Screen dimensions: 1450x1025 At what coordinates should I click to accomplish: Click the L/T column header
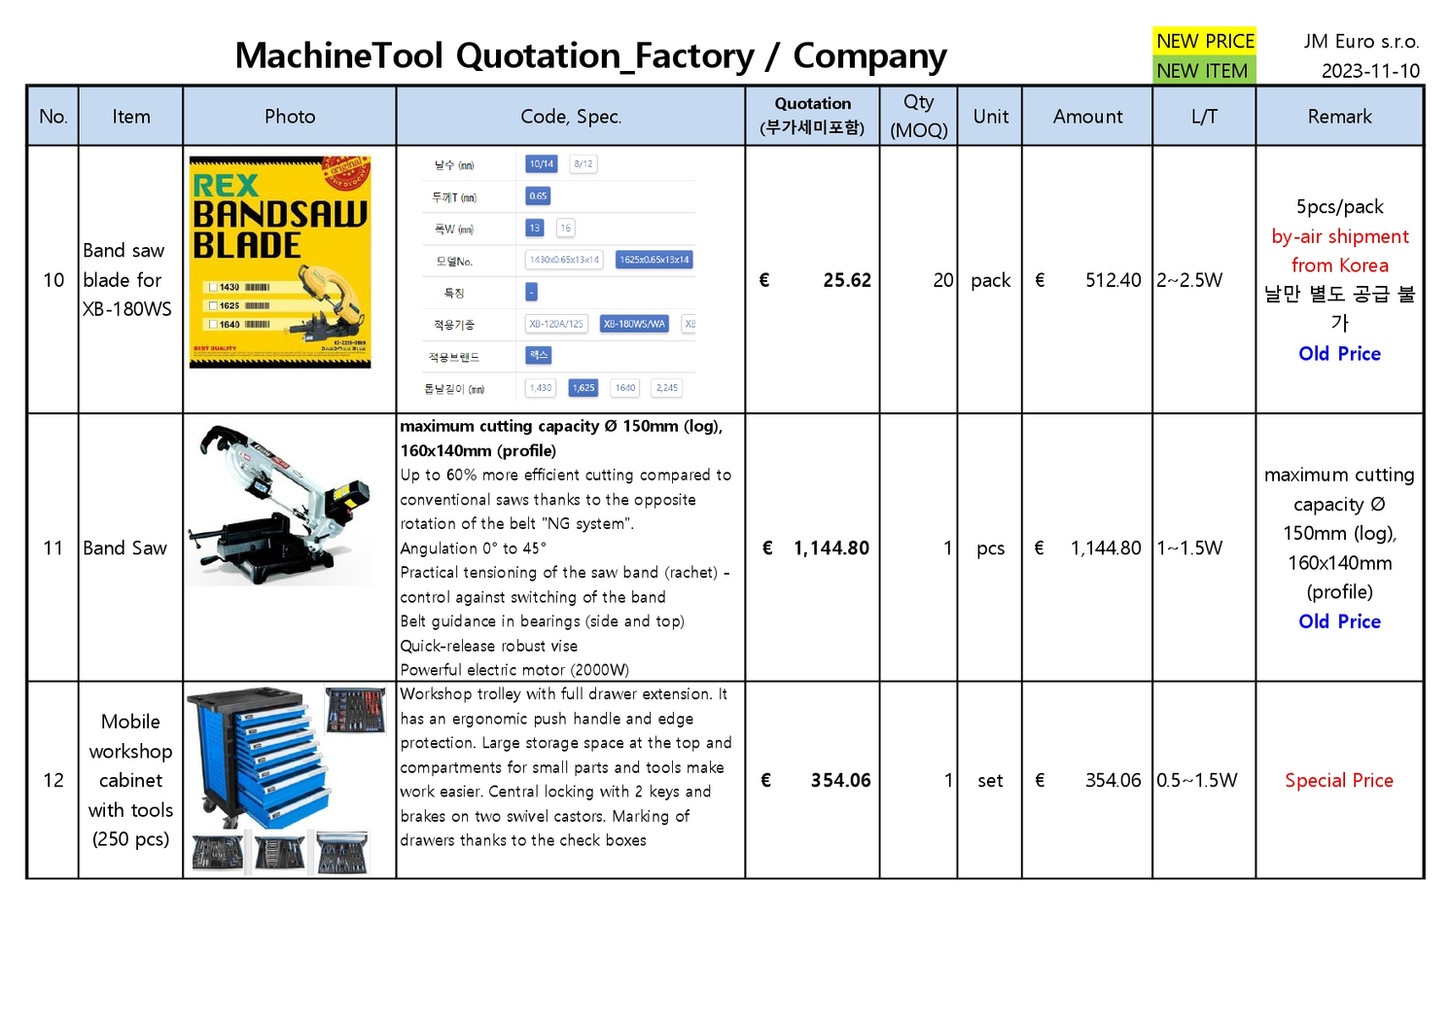coord(1204,116)
